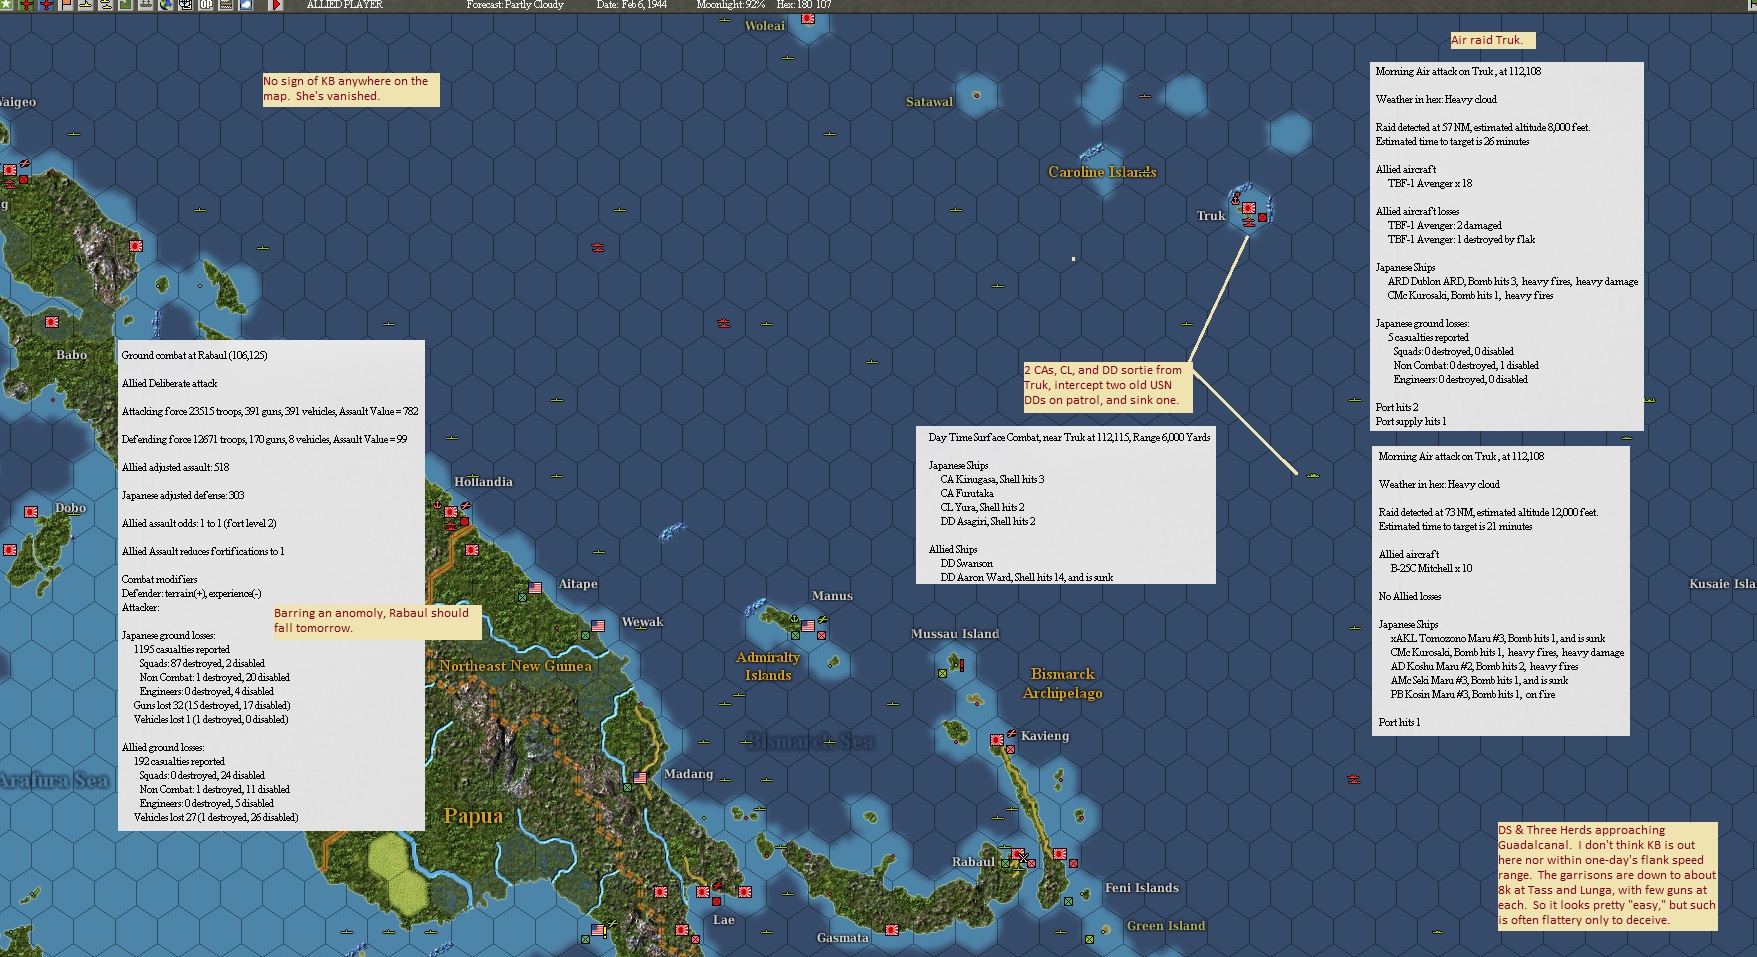
Task: Select the green unit marker on Mussau Island
Action: click(x=942, y=673)
